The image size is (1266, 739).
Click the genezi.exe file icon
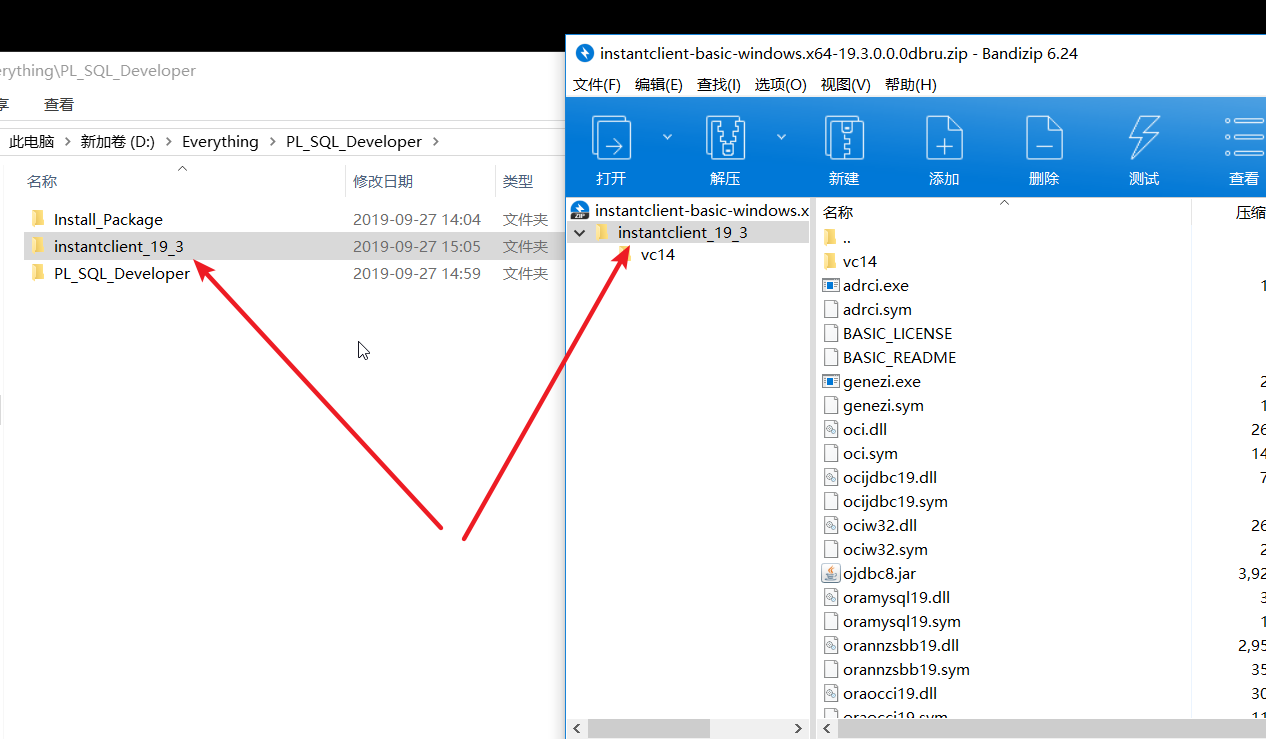(x=830, y=382)
